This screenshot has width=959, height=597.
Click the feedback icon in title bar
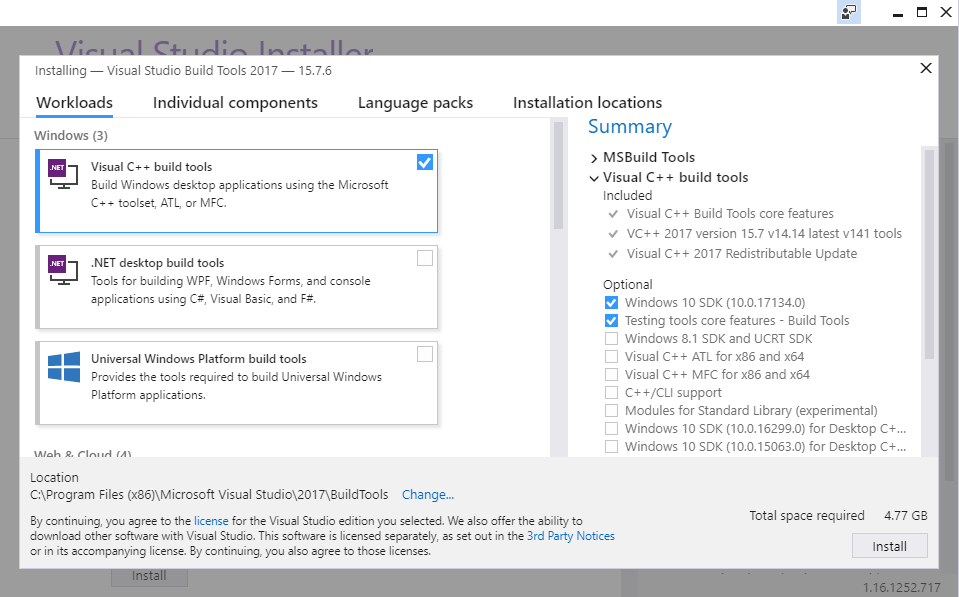point(848,12)
